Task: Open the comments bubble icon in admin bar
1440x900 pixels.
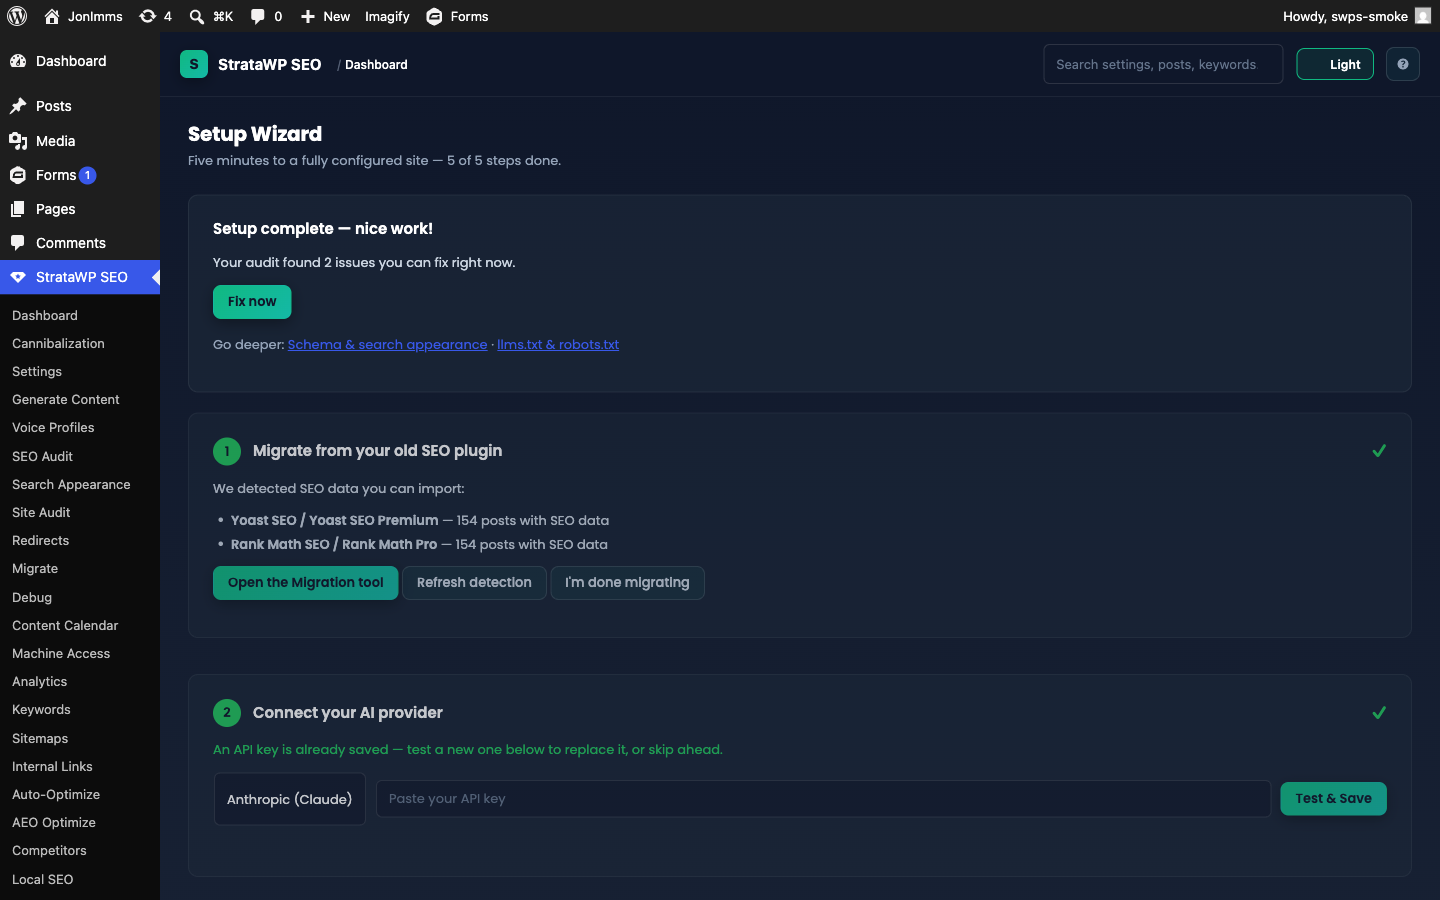Action: coord(258,16)
